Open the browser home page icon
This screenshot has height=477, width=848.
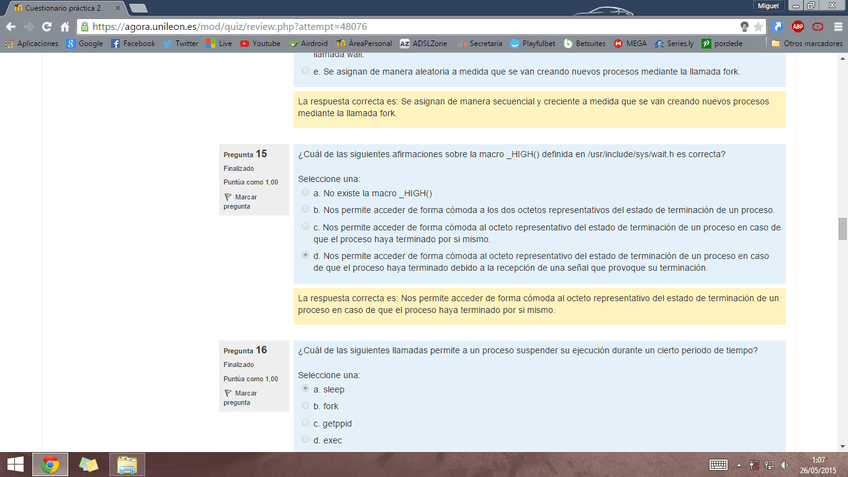point(64,26)
